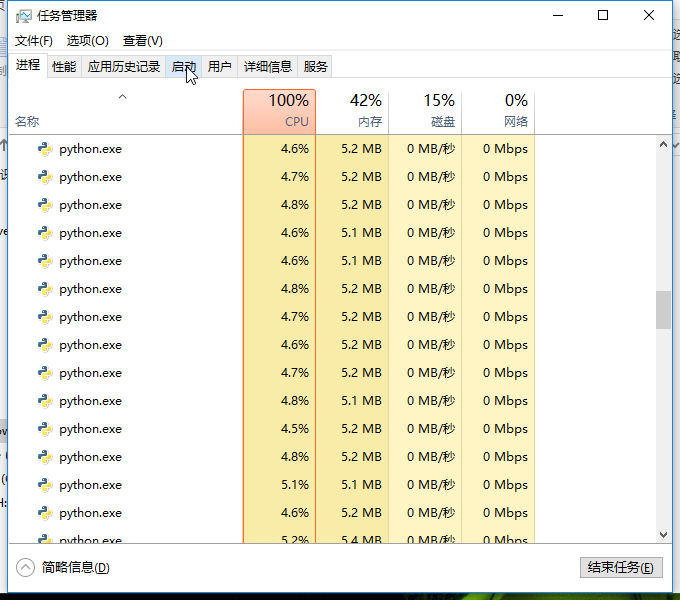Click the scrollbar up arrow
This screenshot has height=600, width=680.
pyautogui.click(x=663, y=144)
